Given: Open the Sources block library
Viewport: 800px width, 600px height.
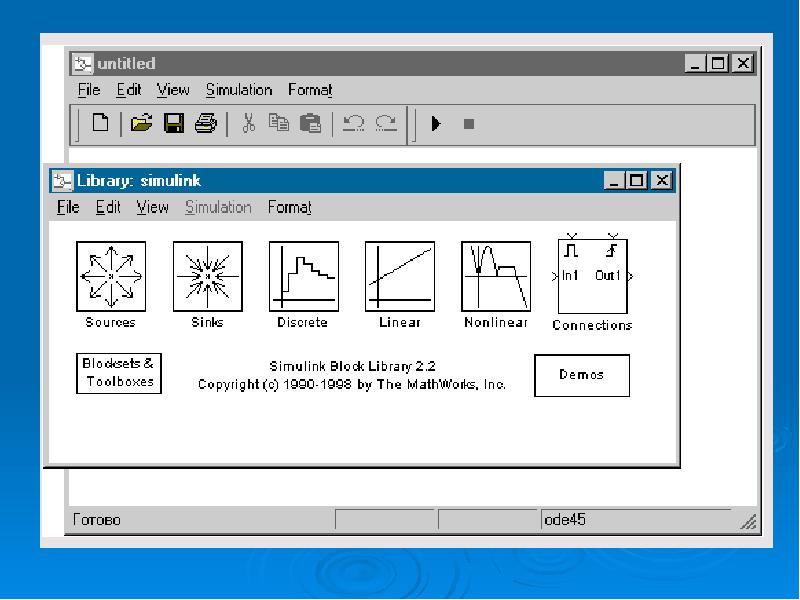Looking at the screenshot, I should click(x=111, y=276).
